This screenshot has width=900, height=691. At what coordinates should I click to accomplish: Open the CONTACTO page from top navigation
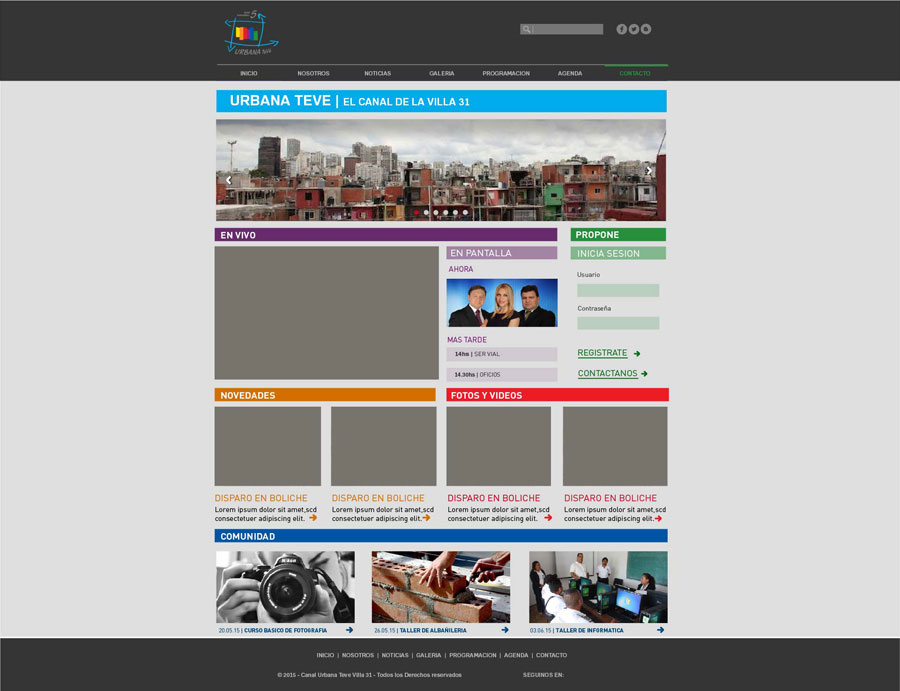pos(634,73)
